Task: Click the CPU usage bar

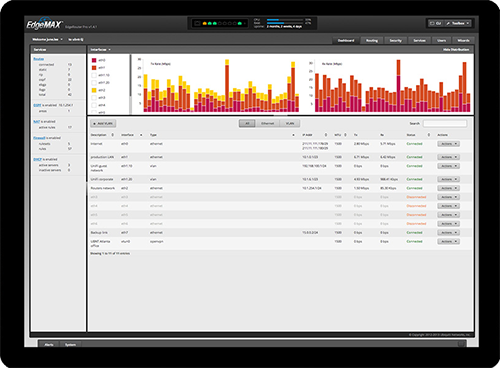Action: pos(285,20)
